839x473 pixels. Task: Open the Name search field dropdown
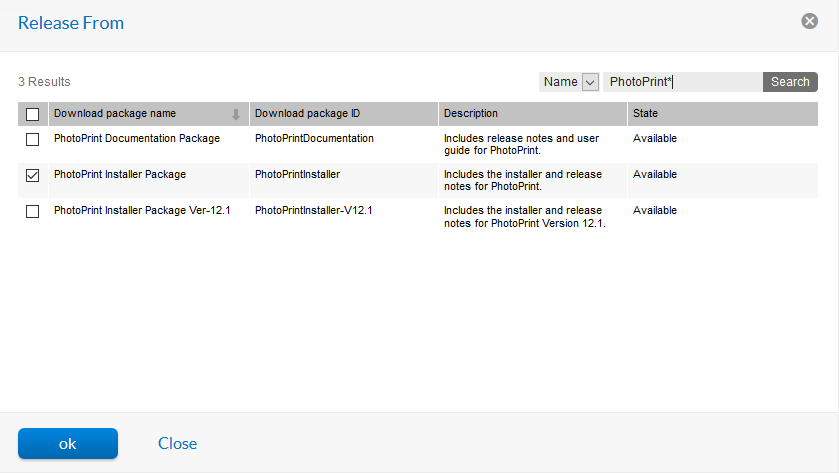[589, 82]
